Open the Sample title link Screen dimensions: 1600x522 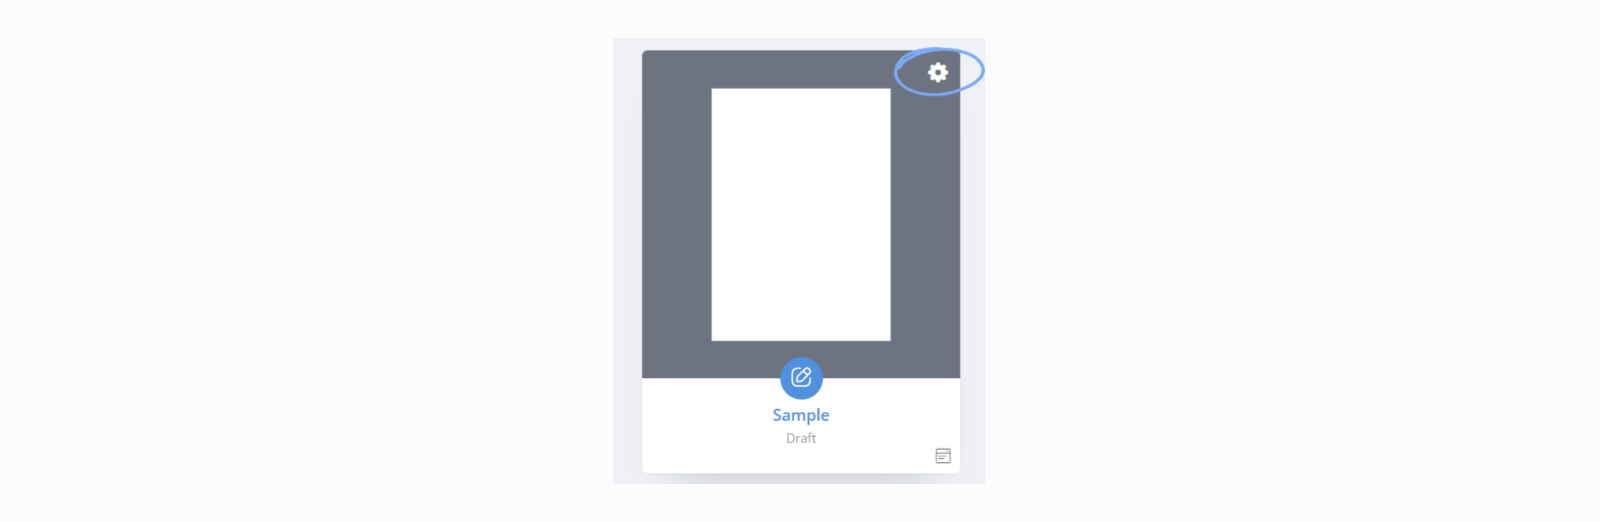tap(801, 415)
